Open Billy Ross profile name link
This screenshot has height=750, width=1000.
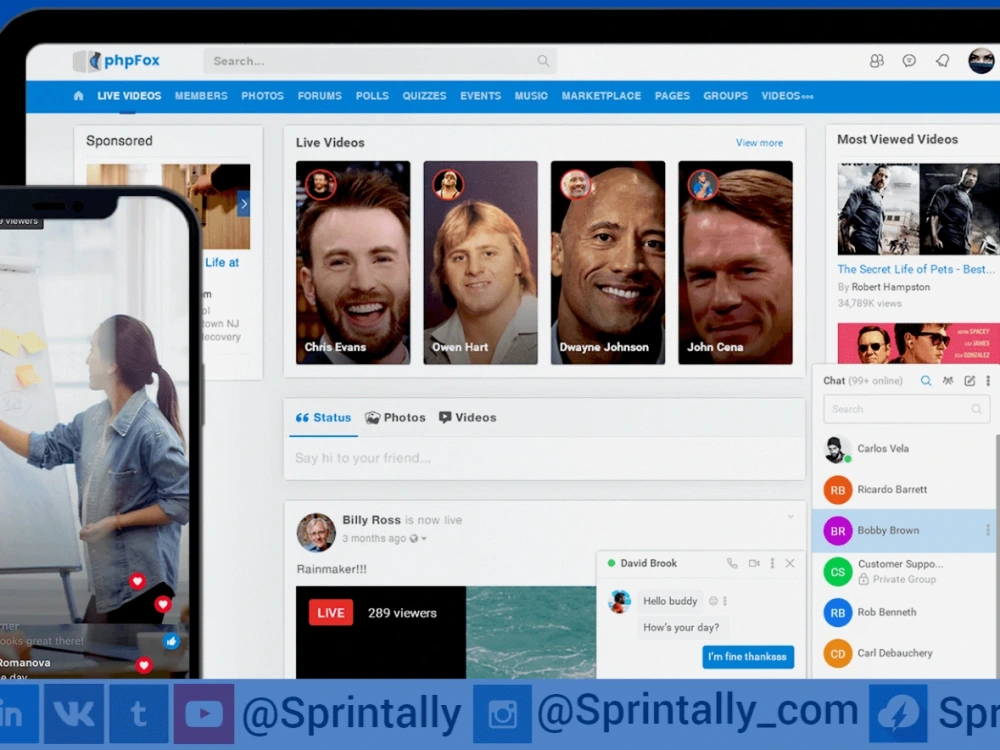click(x=371, y=520)
